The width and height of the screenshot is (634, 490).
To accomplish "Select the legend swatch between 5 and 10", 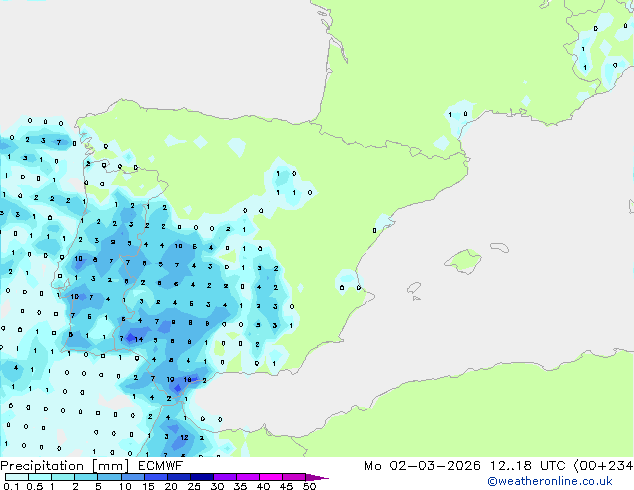I will click(x=109, y=477).
